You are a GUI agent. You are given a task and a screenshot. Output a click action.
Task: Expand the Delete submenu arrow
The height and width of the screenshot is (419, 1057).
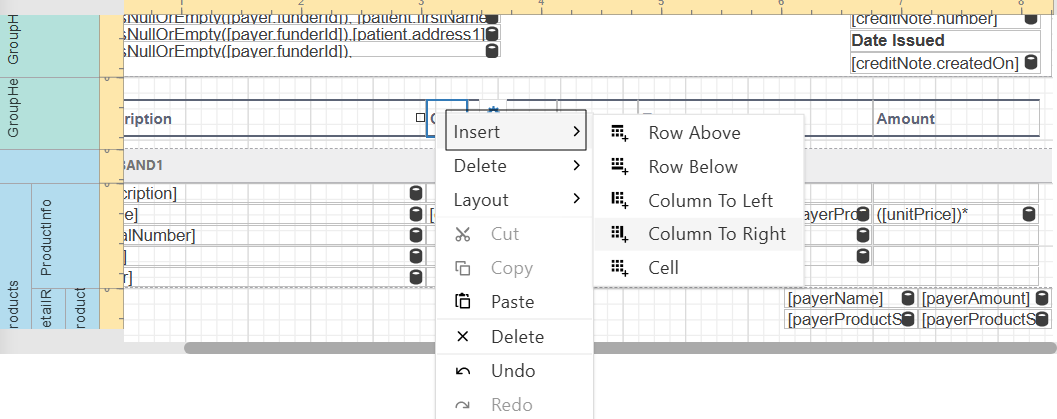[576, 166]
